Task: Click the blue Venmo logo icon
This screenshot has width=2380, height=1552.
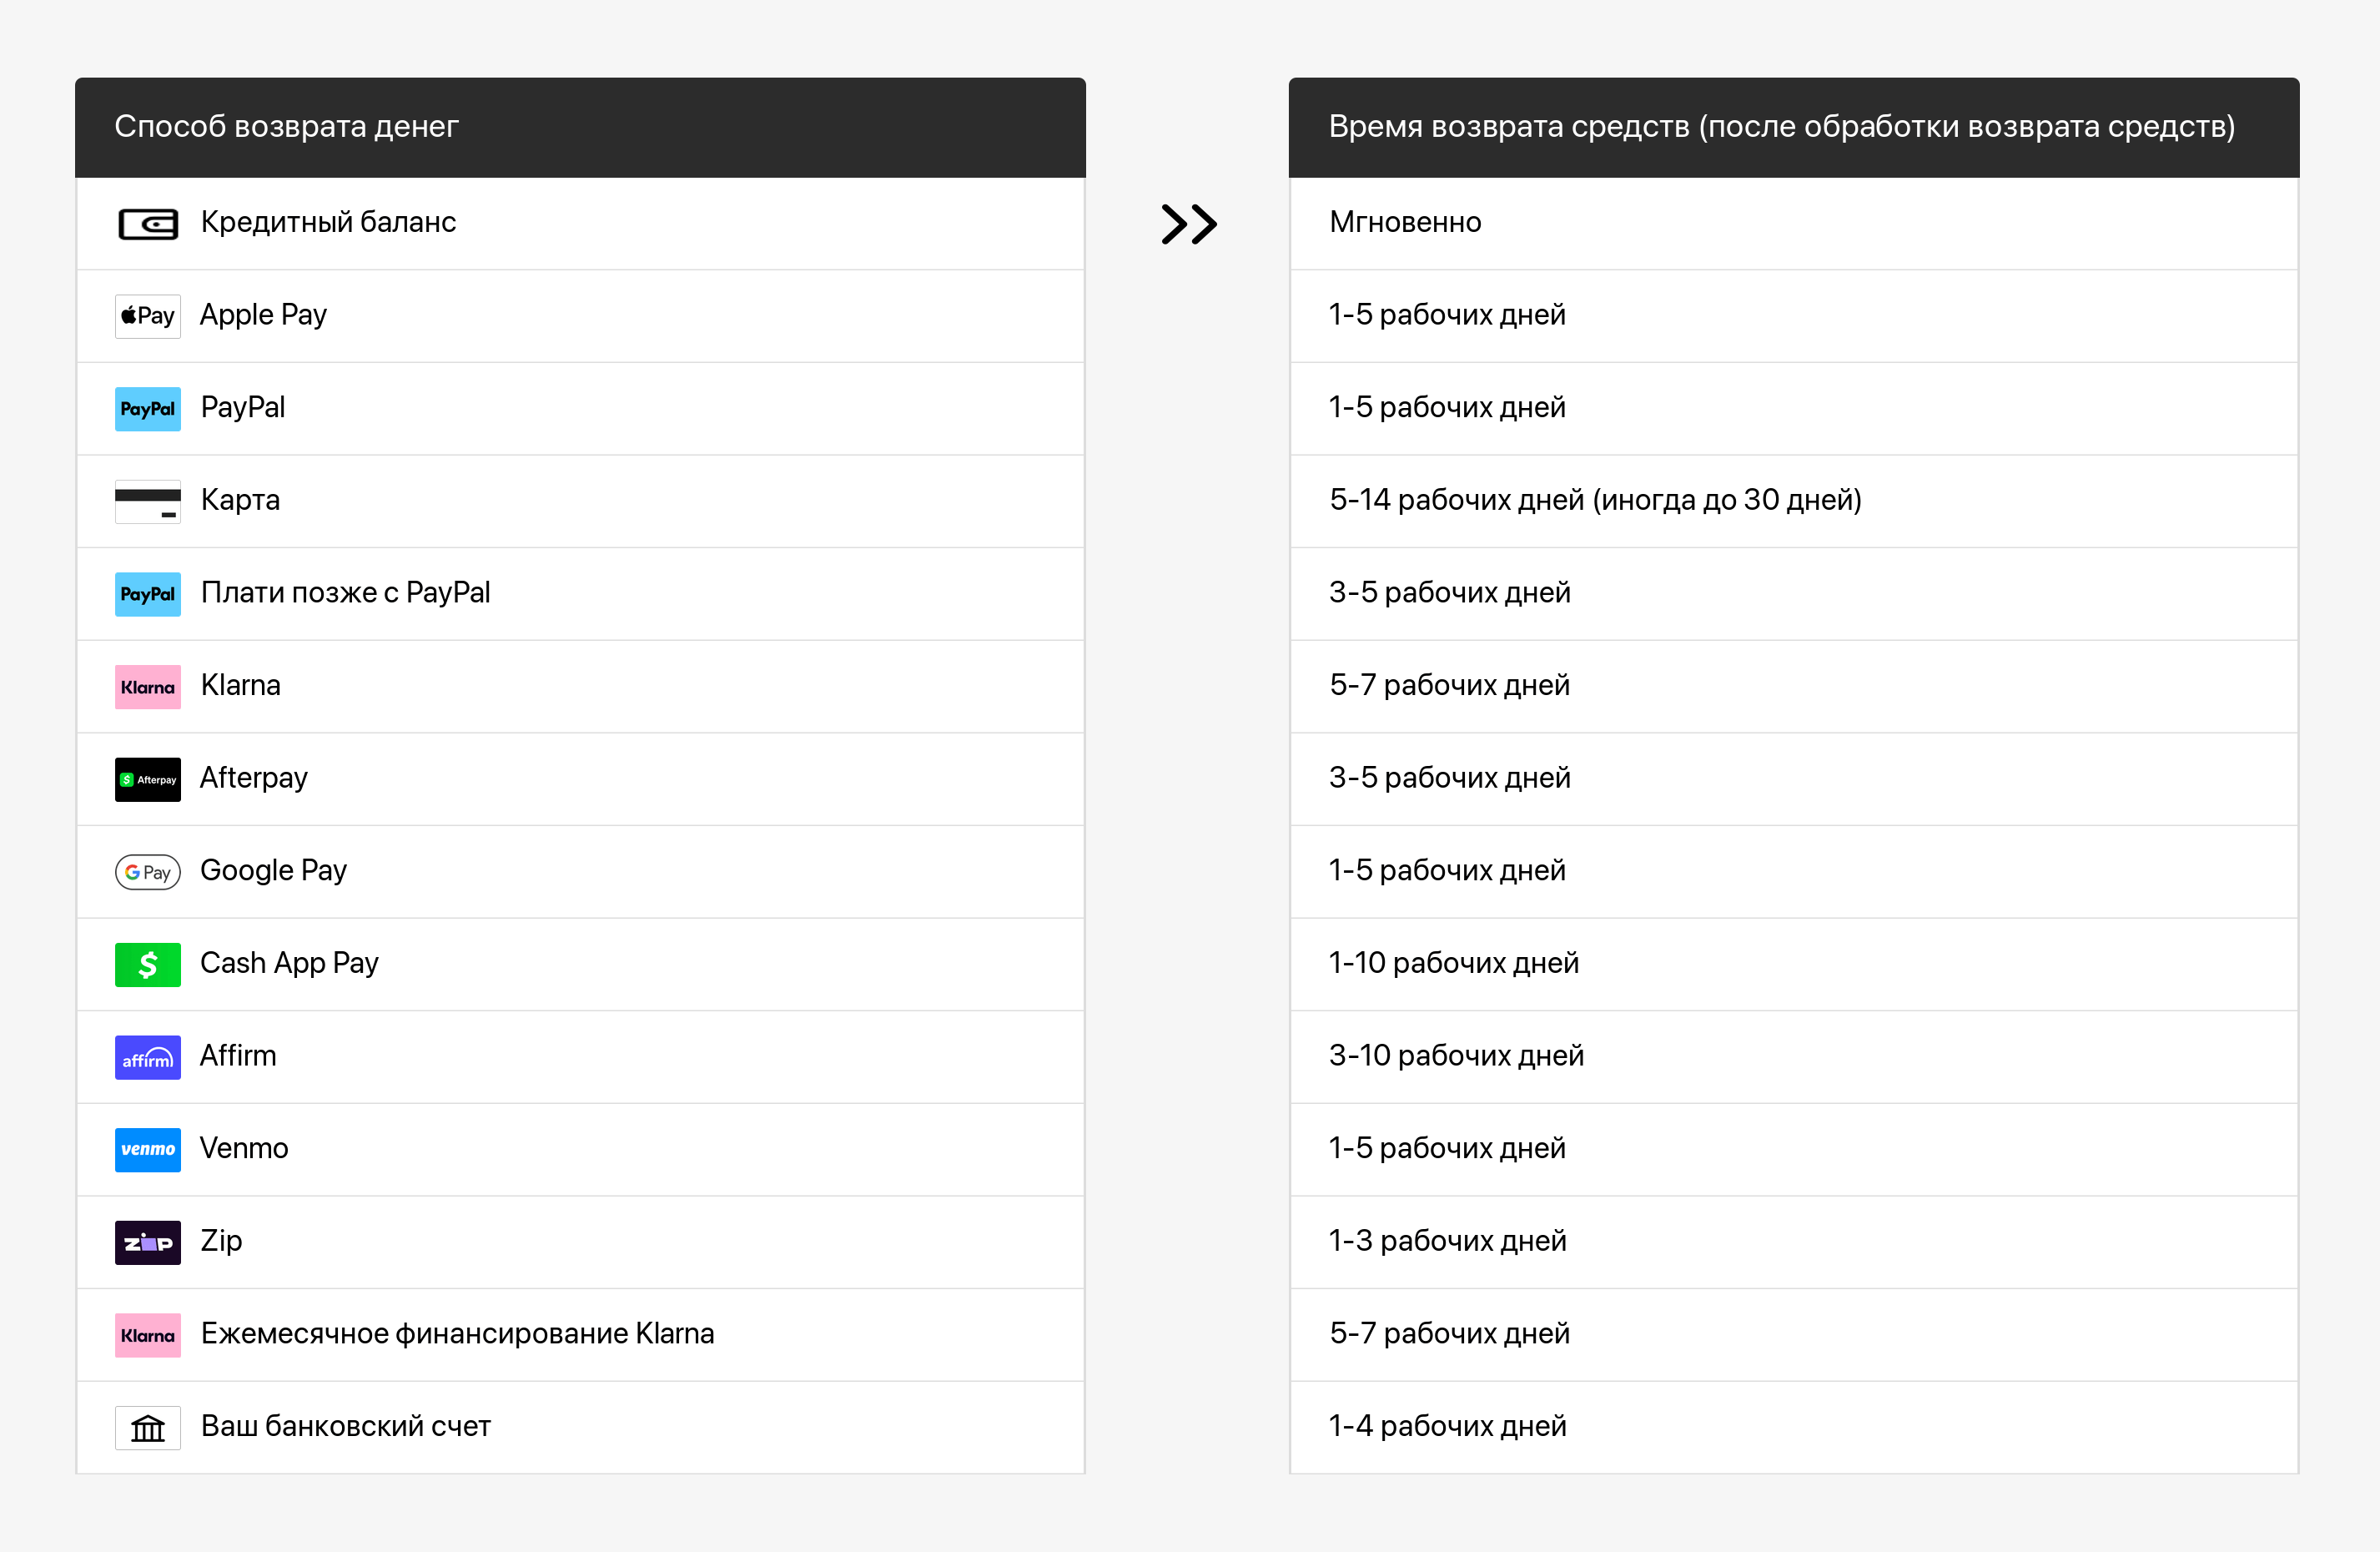Action: (147, 1149)
